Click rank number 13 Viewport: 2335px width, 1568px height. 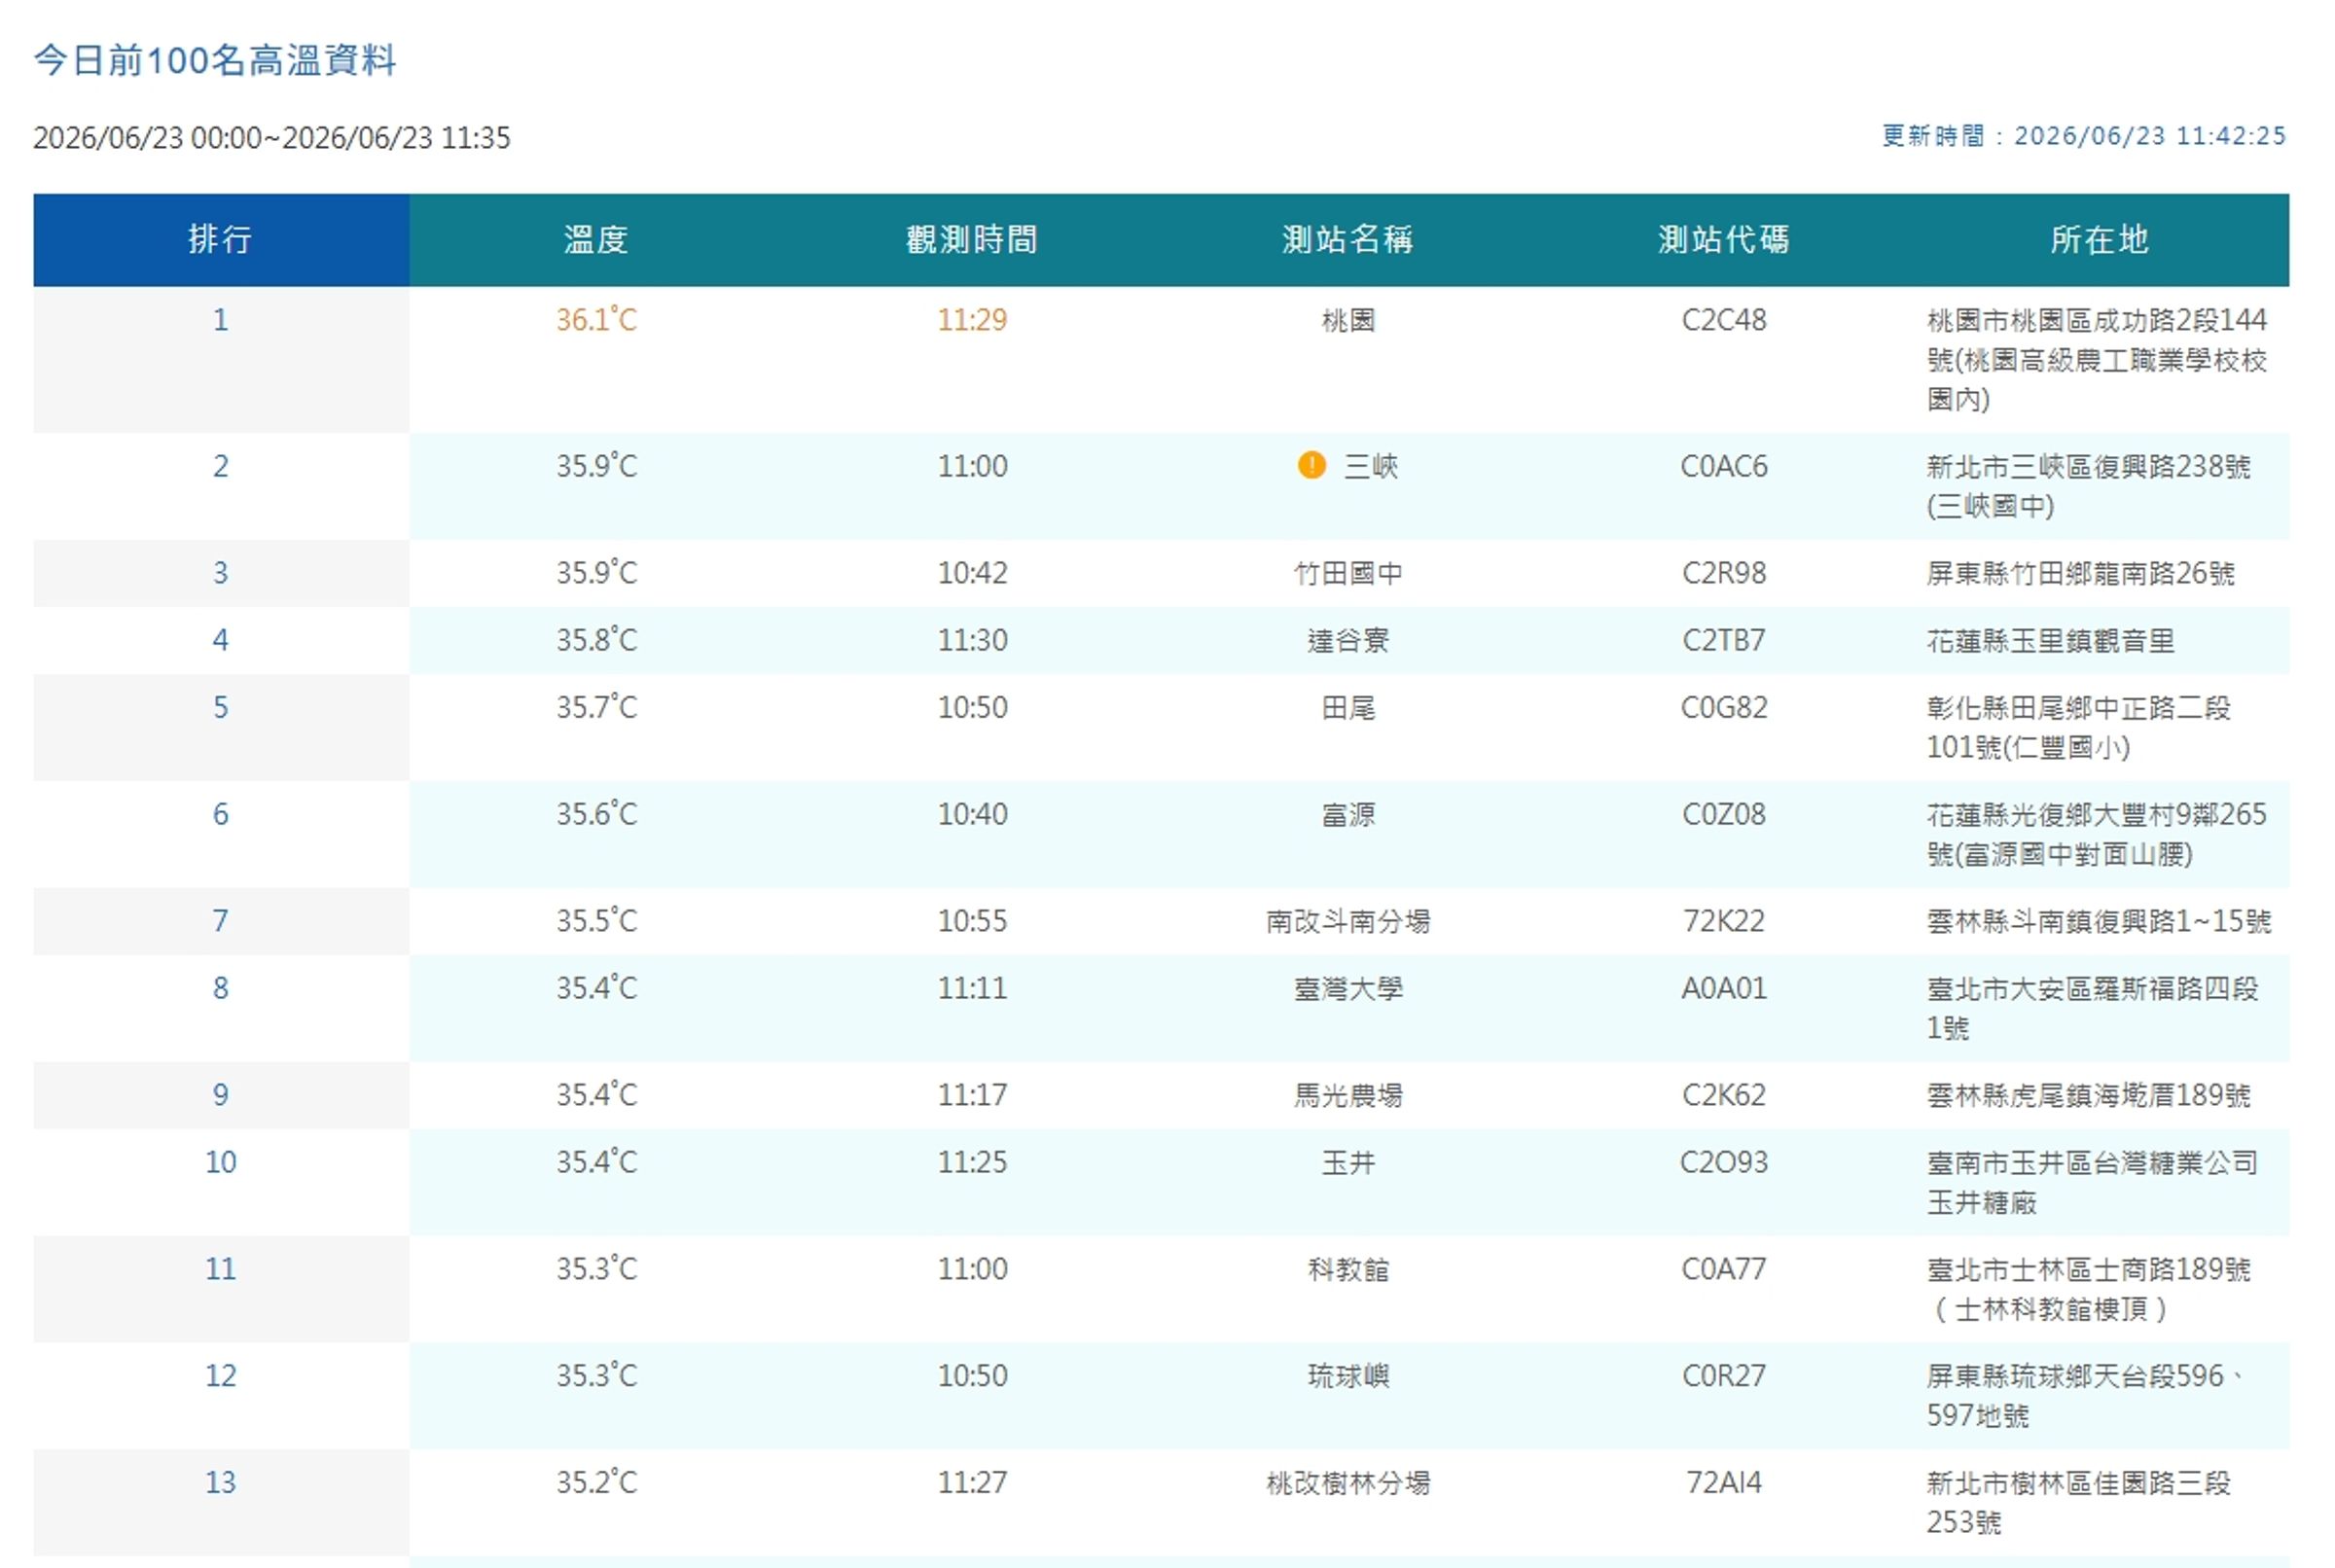(221, 1483)
